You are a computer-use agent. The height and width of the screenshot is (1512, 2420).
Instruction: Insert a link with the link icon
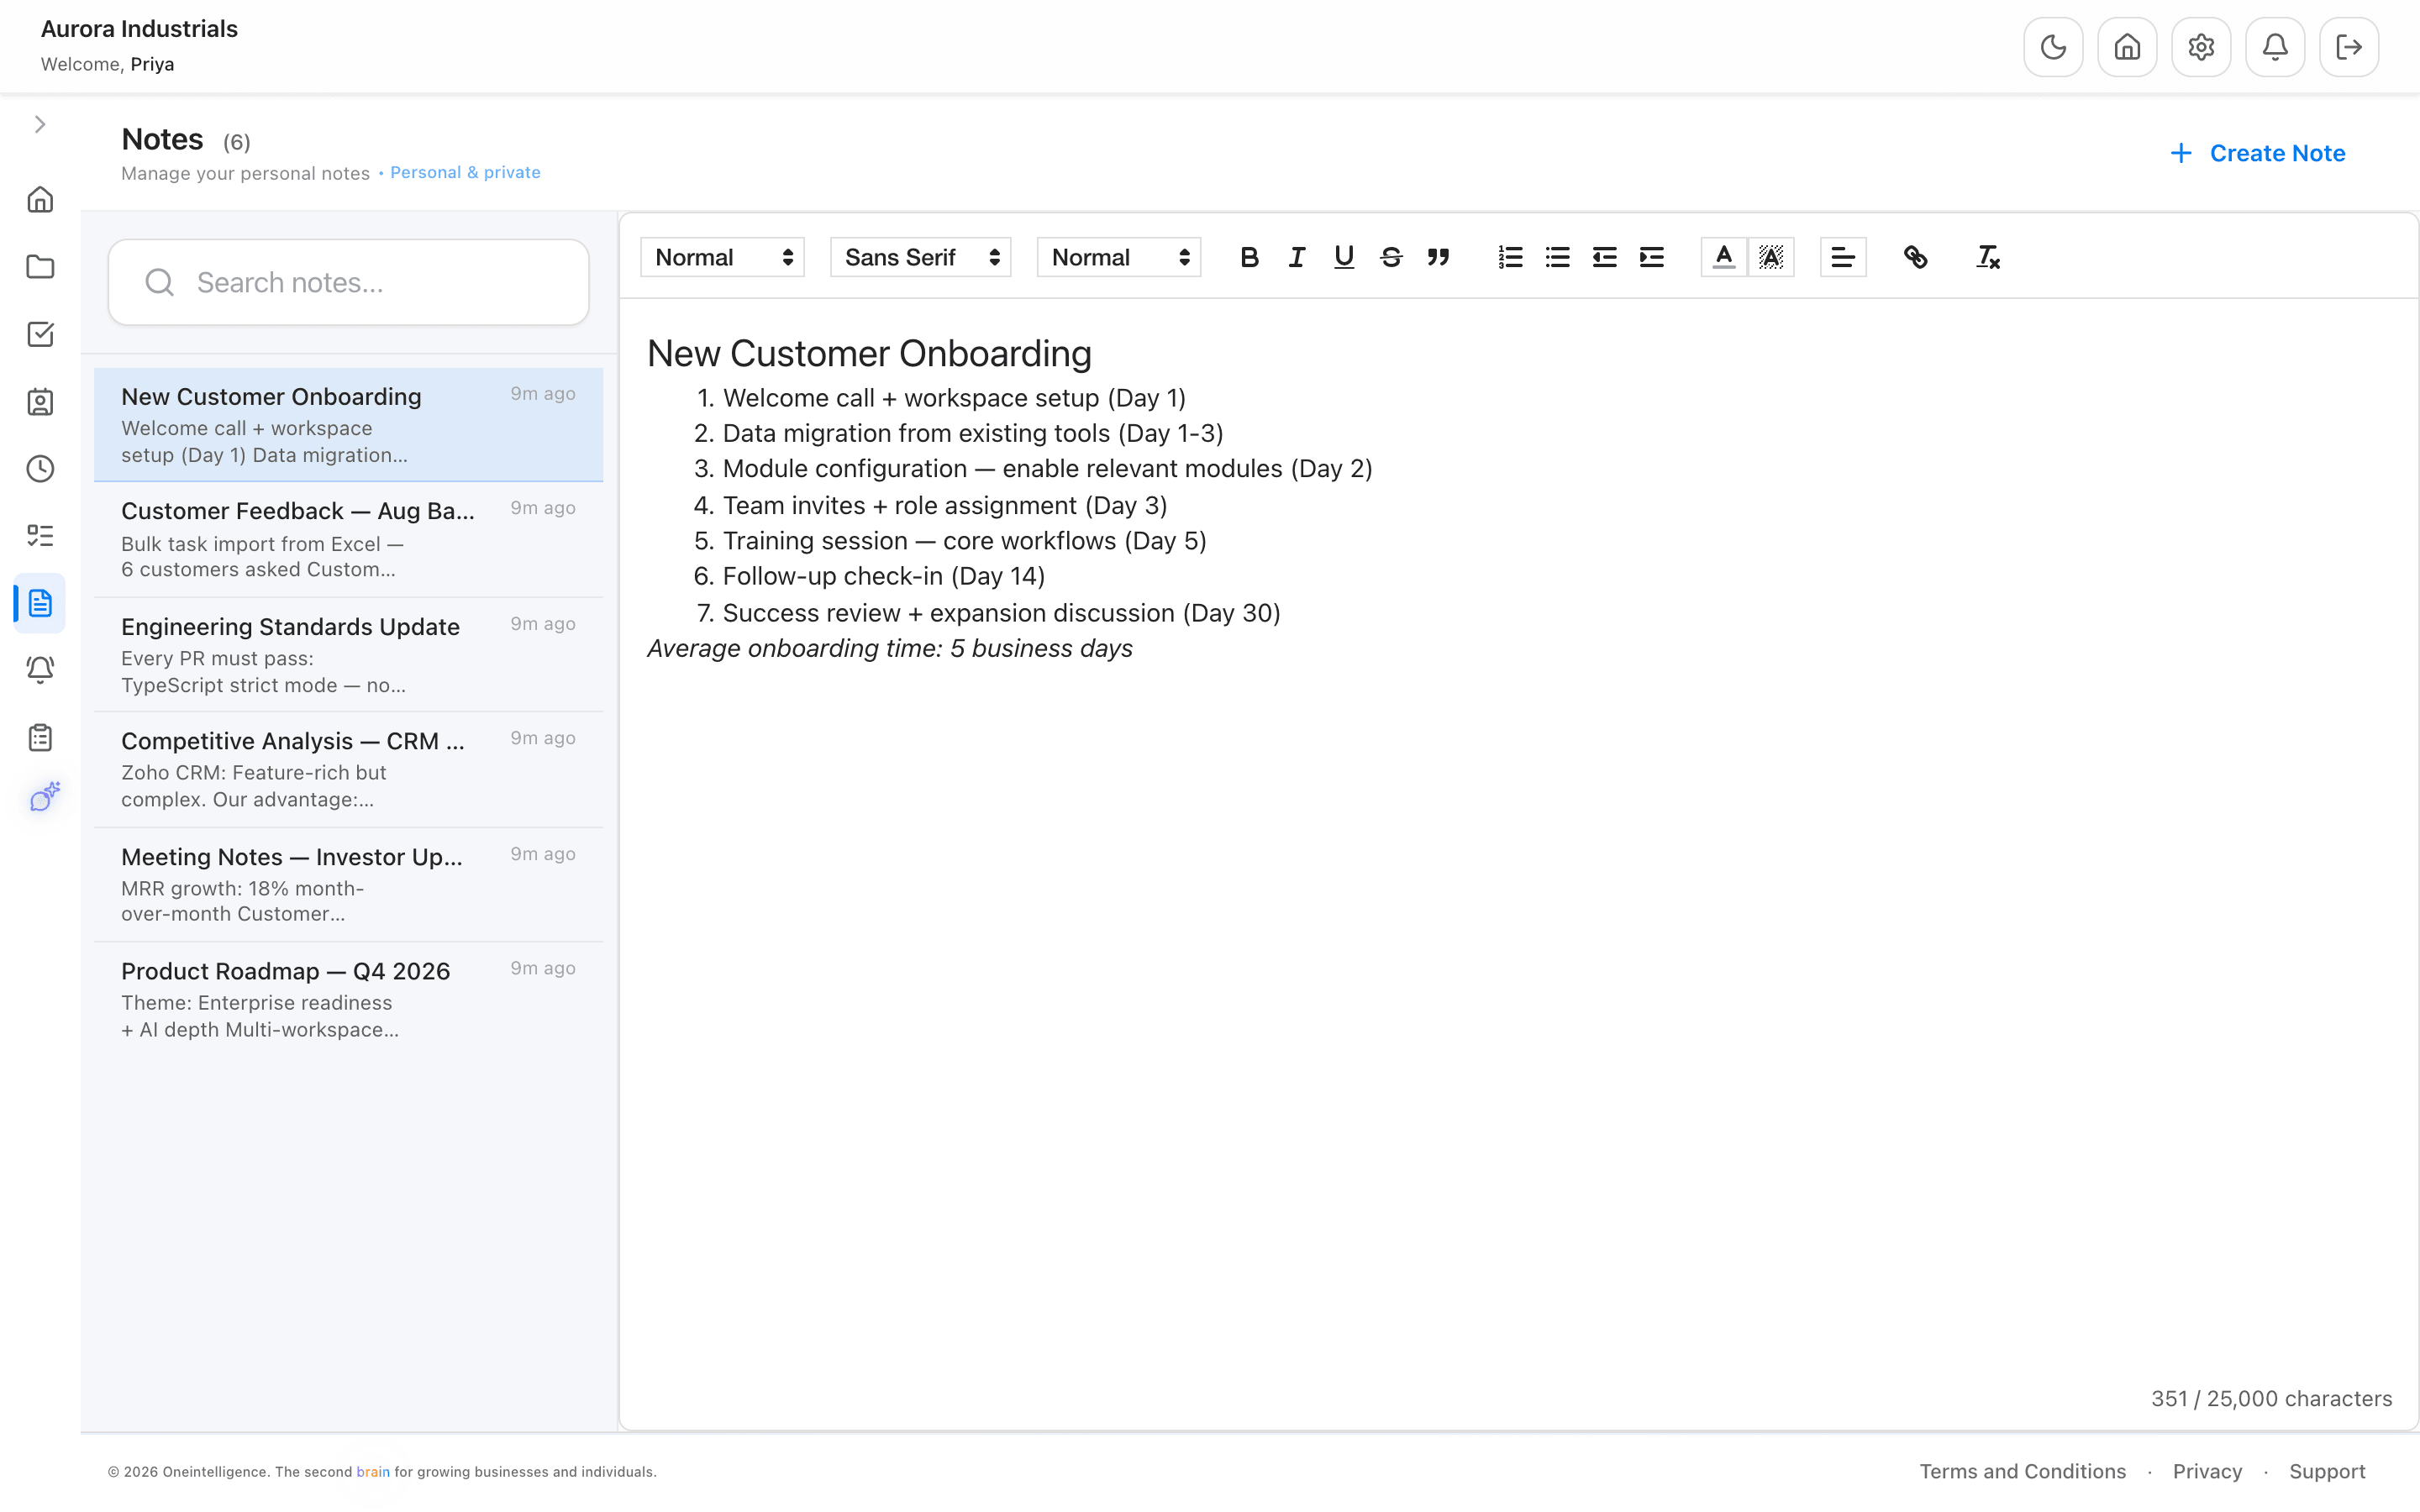pyautogui.click(x=1915, y=257)
